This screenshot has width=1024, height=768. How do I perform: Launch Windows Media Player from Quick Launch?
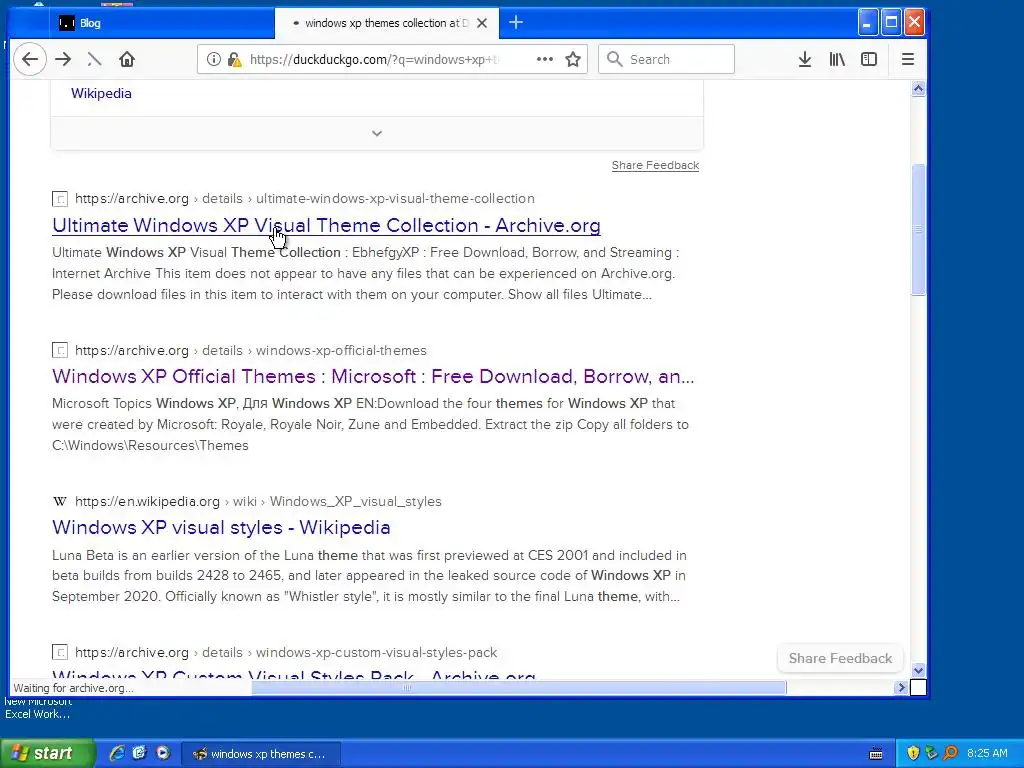(163, 753)
